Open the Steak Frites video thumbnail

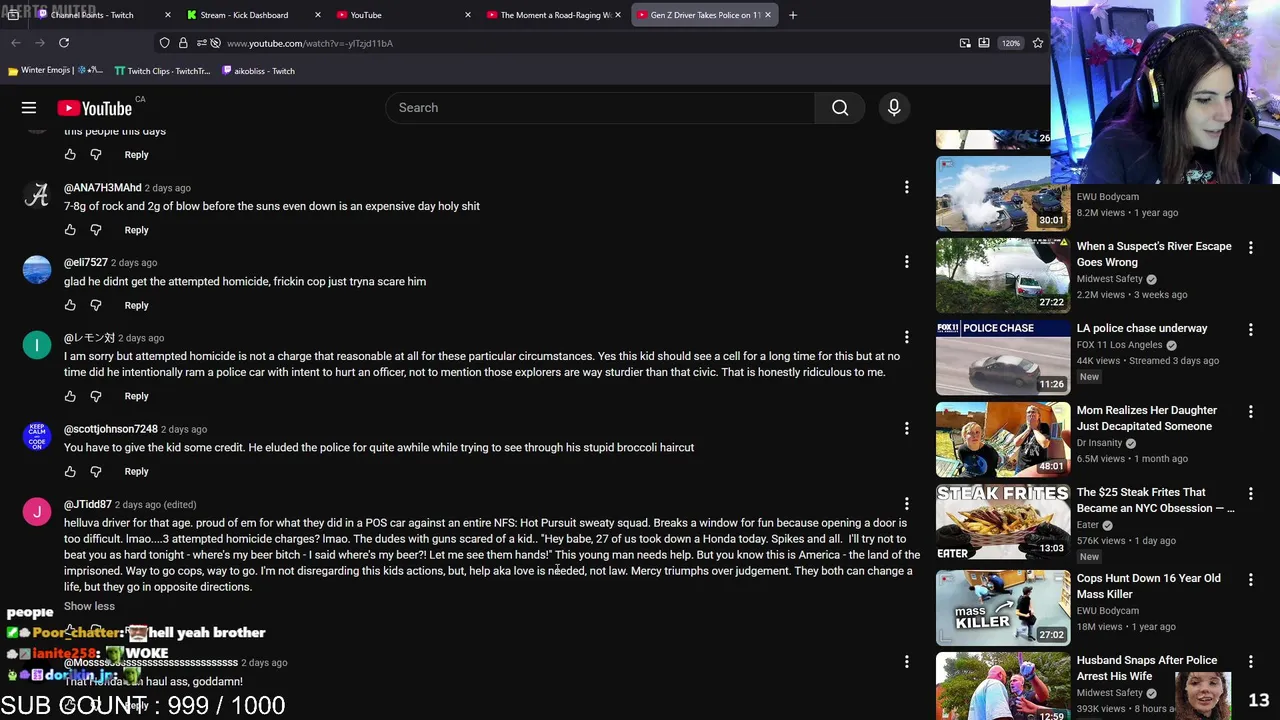pos(1003,521)
